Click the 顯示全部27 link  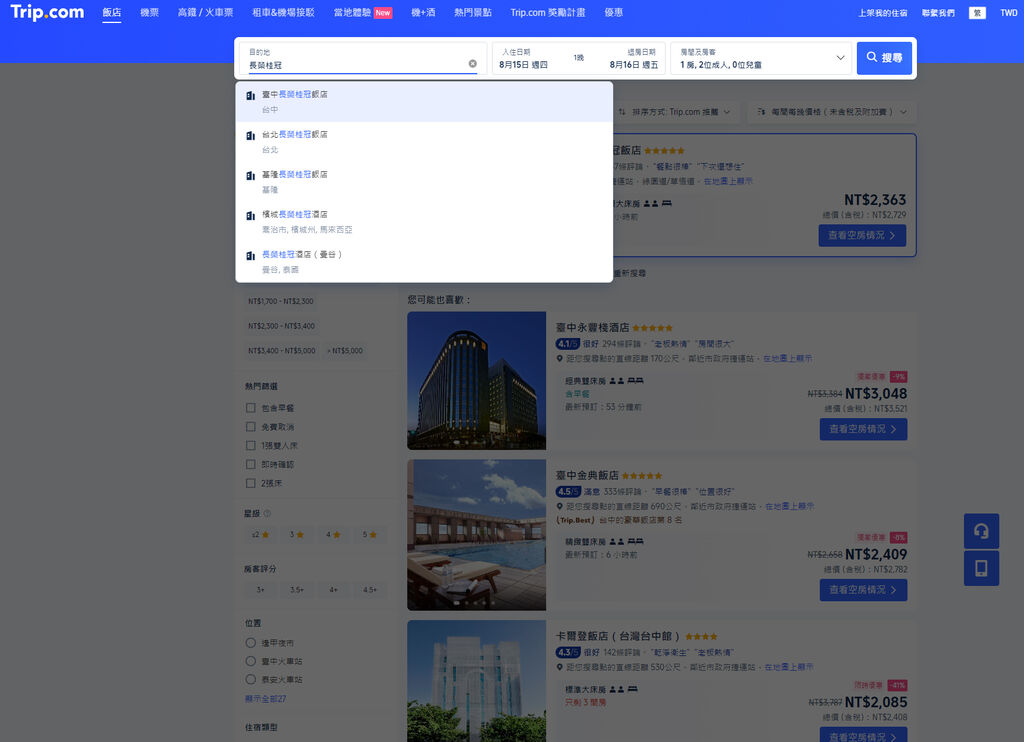[x=265, y=699]
